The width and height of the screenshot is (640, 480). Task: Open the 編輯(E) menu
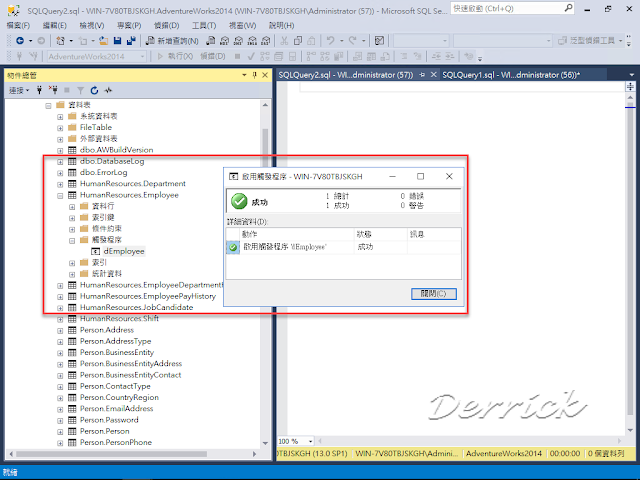click(55, 25)
